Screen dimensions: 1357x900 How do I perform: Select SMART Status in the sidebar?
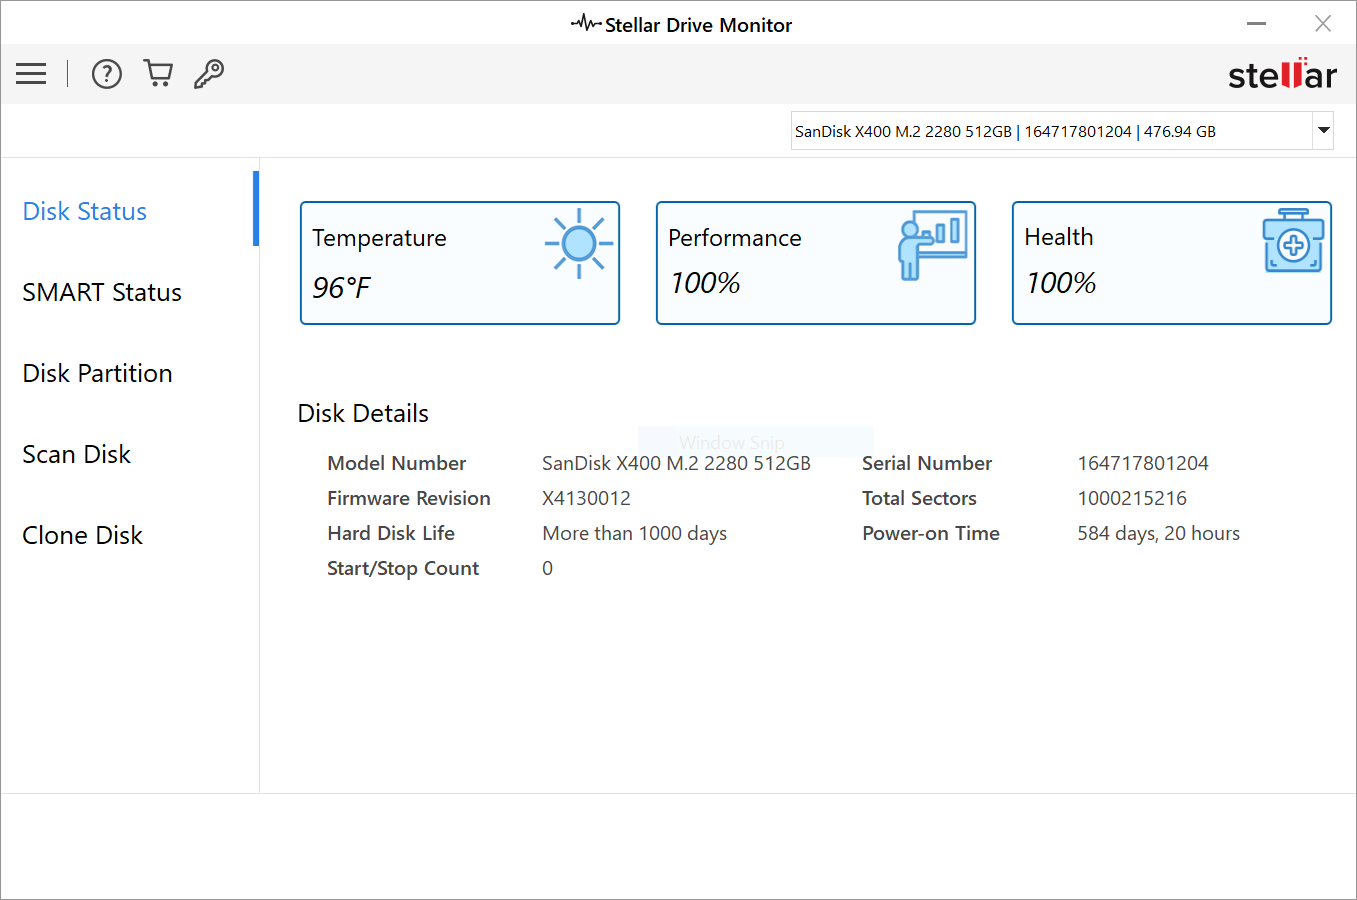point(101,292)
